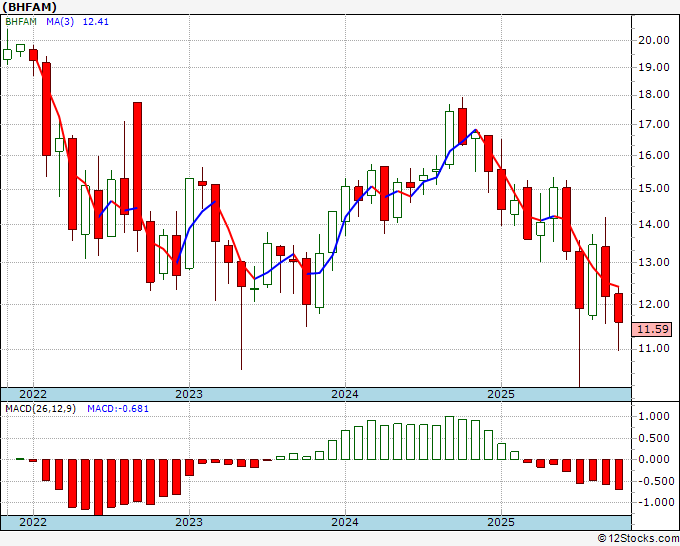Viewport: 680px width, 546px height.
Task: Click the MACD:-0.681 value label
Action: click(x=118, y=409)
